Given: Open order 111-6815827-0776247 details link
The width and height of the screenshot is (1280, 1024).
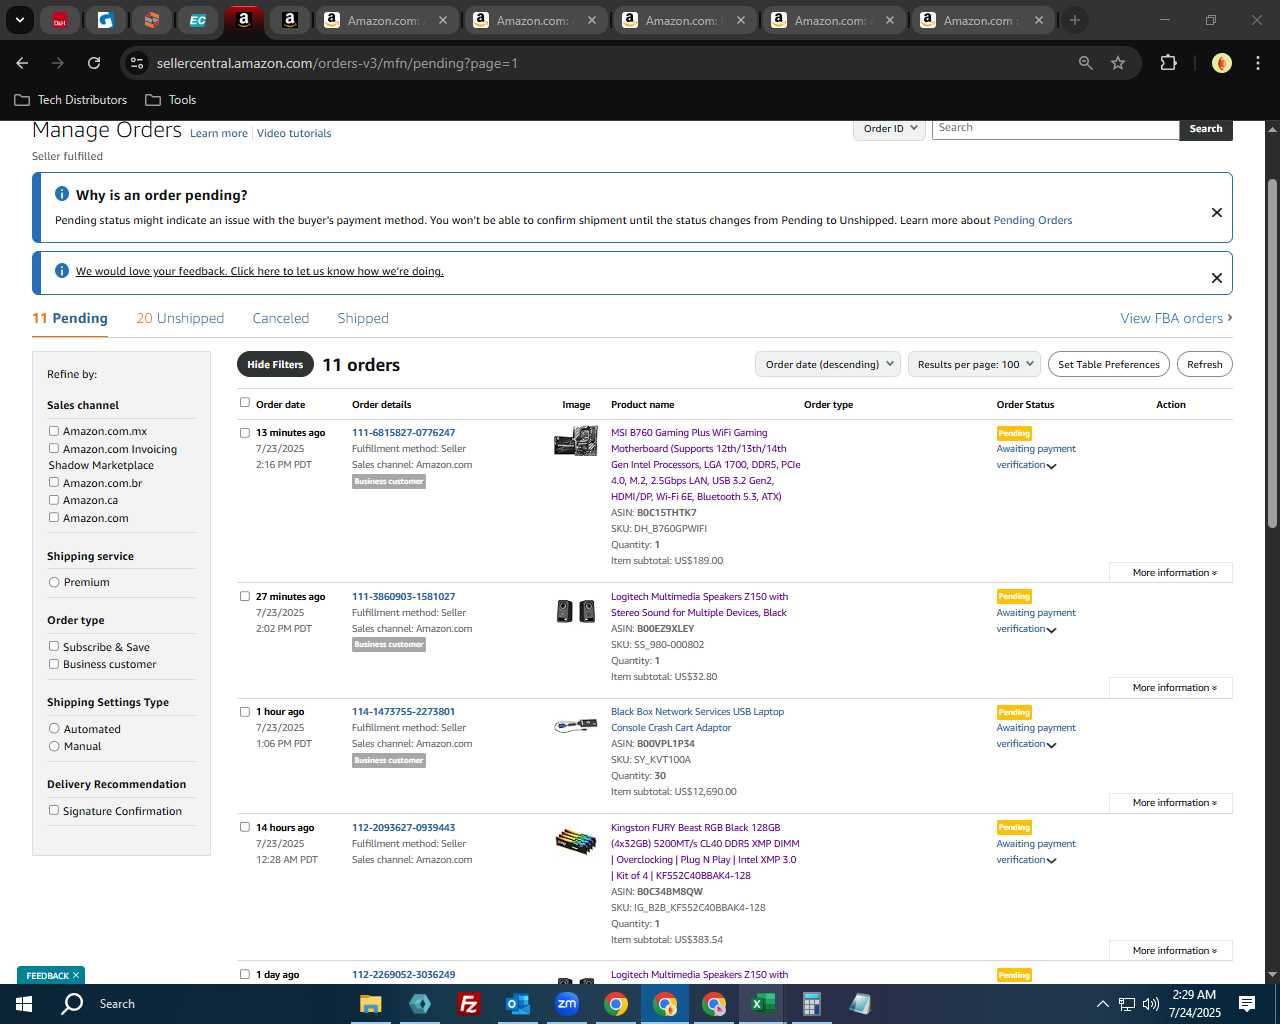Looking at the screenshot, I should tap(403, 433).
